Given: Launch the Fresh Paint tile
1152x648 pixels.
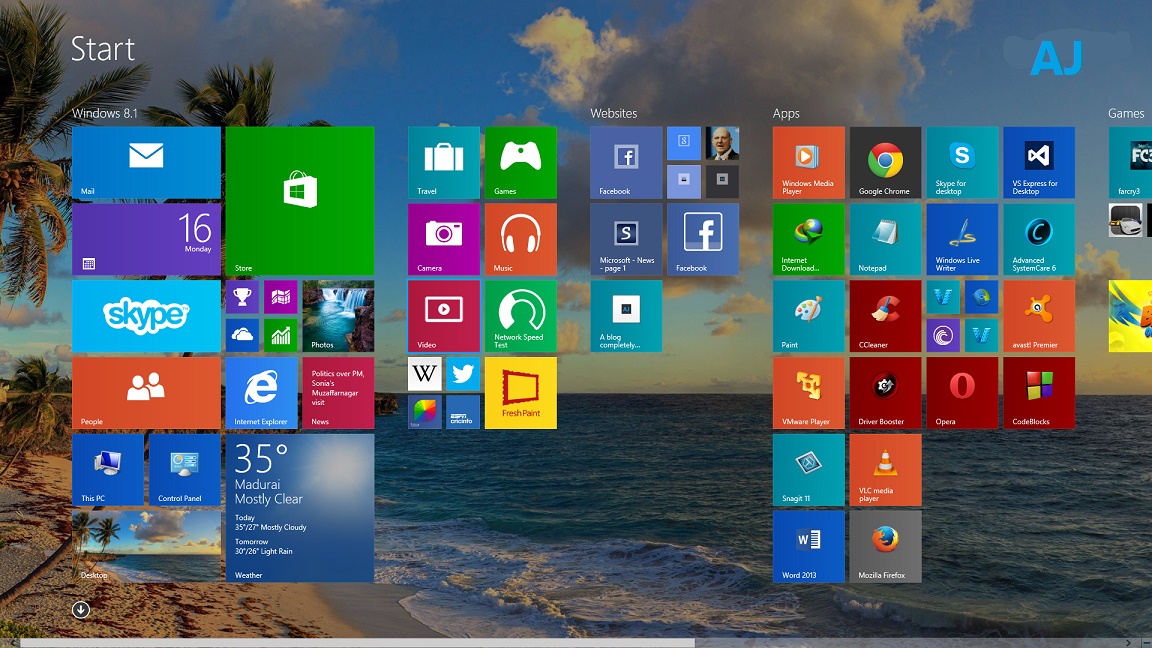Looking at the screenshot, I should (521, 393).
